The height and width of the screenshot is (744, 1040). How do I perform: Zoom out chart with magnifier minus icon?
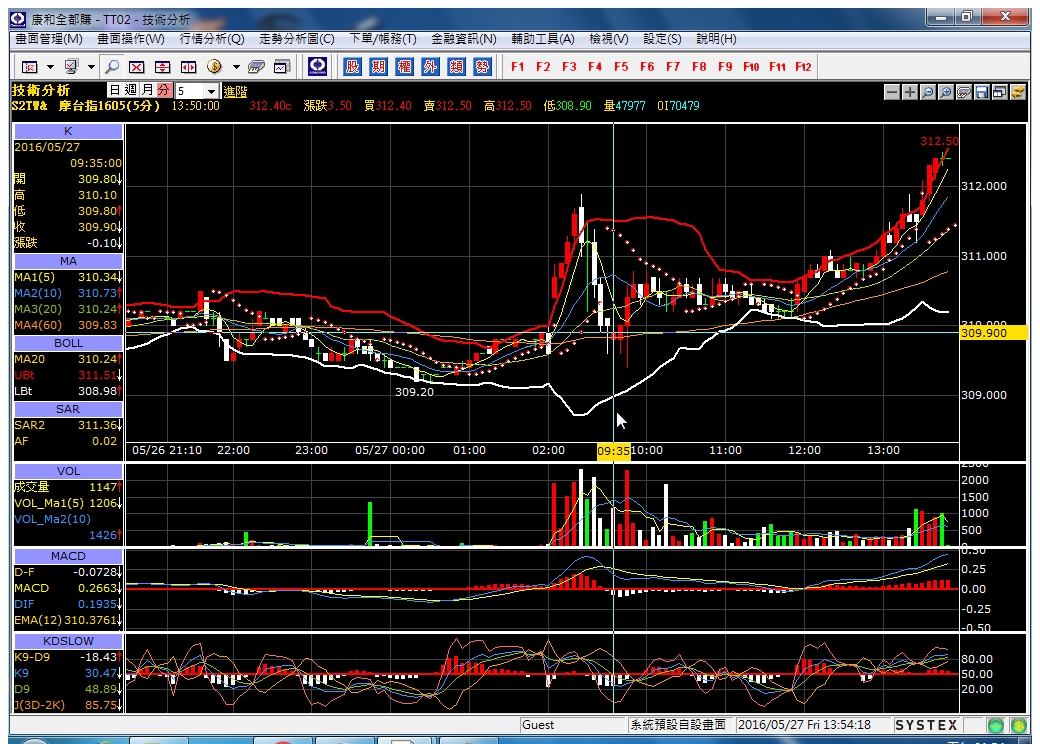[928, 92]
